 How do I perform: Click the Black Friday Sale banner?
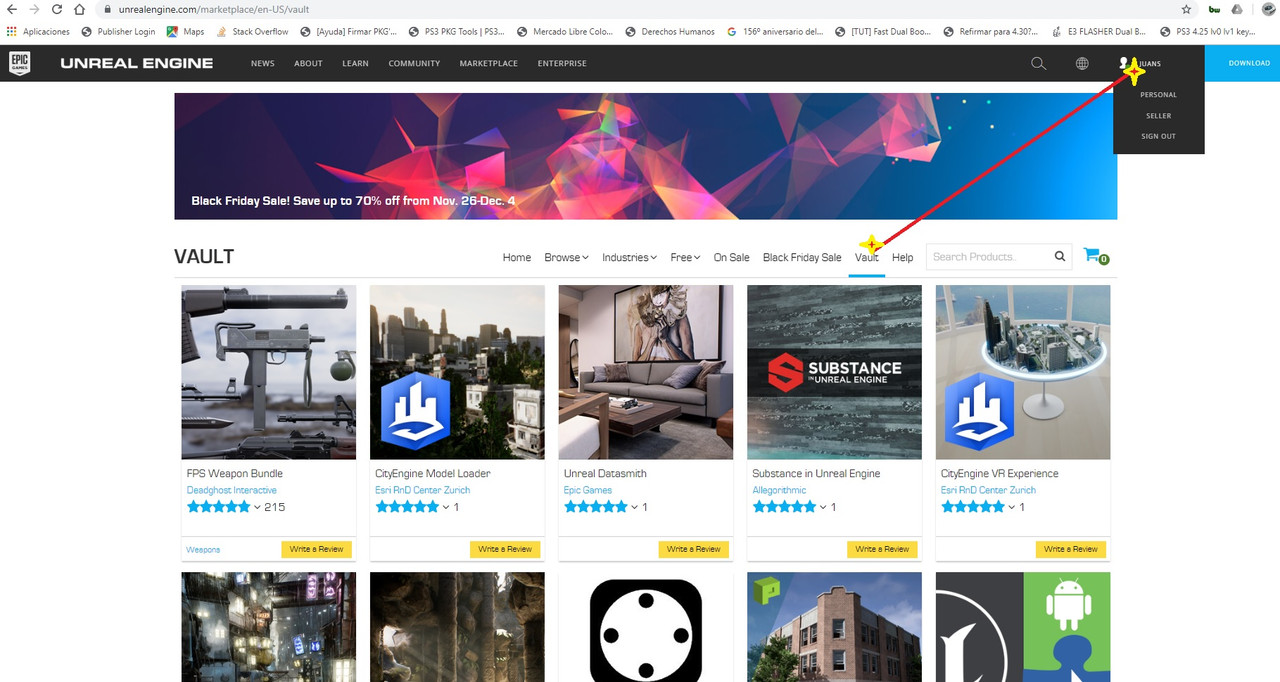coord(646,156)
